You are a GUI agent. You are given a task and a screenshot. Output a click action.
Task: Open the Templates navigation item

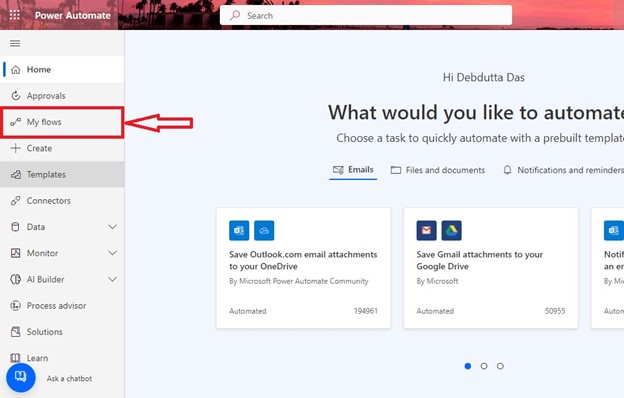tap(62, 174)
